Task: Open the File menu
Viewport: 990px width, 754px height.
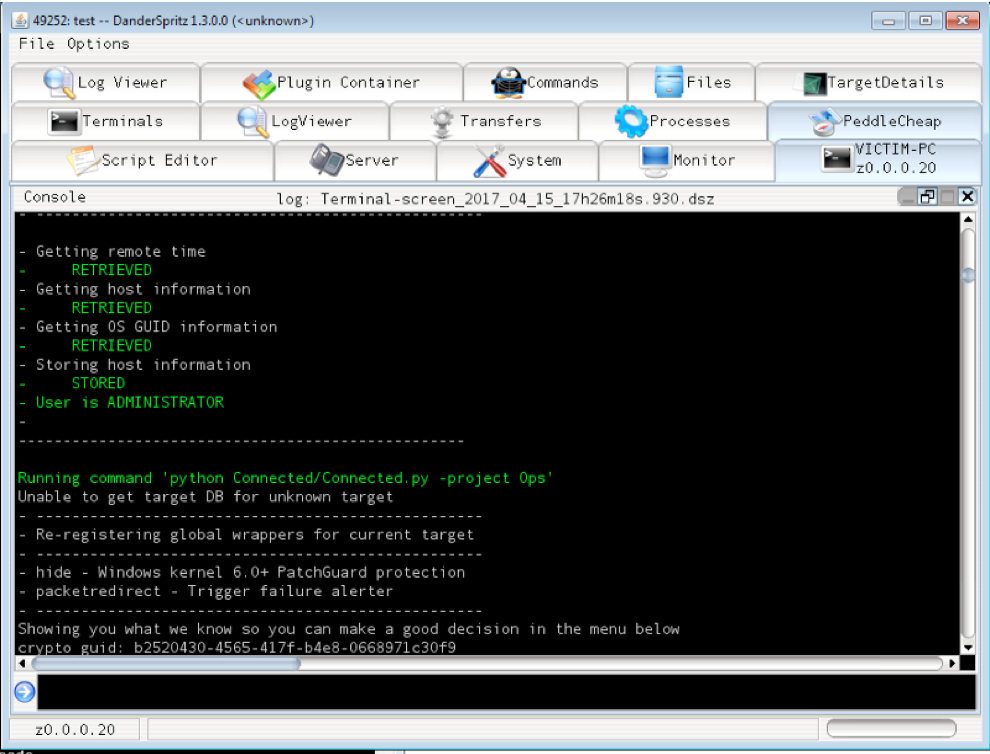Action: [37, 44]
